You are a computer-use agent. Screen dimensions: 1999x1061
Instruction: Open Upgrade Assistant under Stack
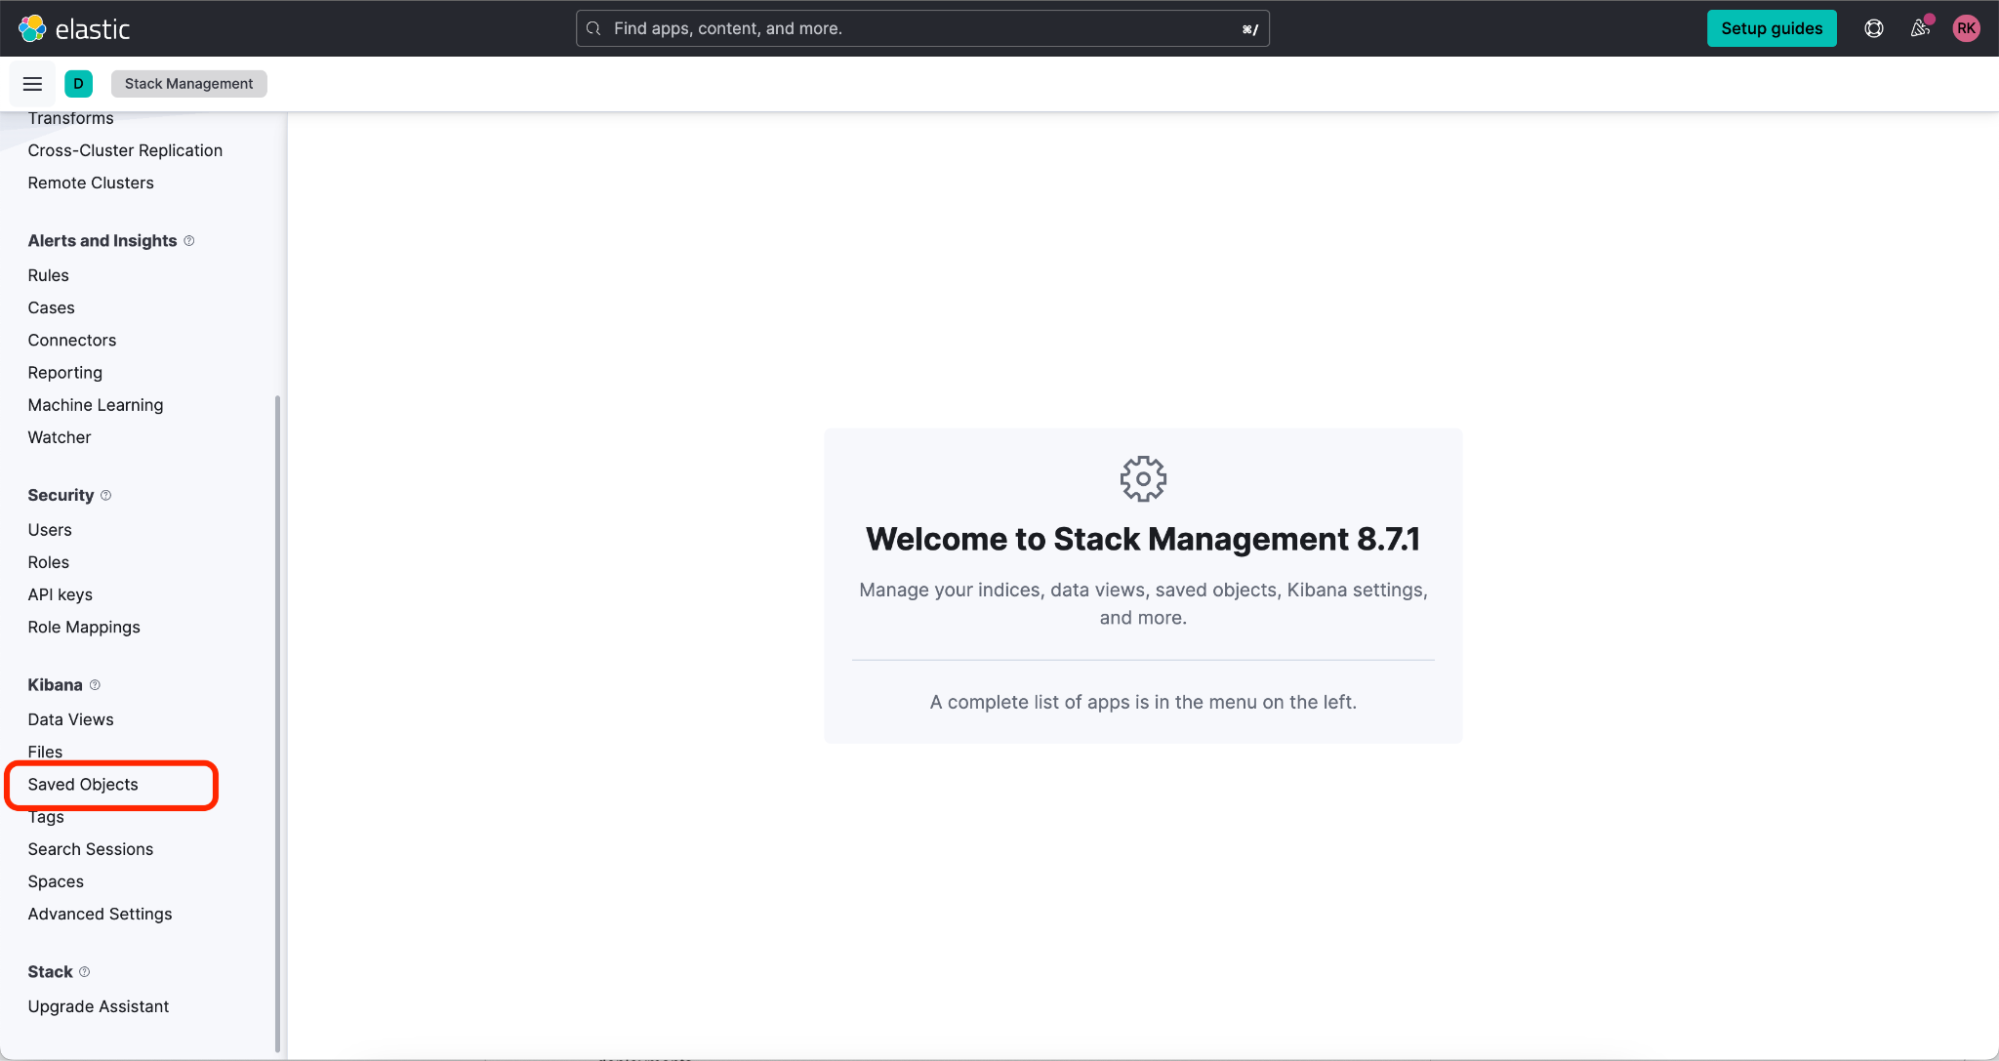98,1006
